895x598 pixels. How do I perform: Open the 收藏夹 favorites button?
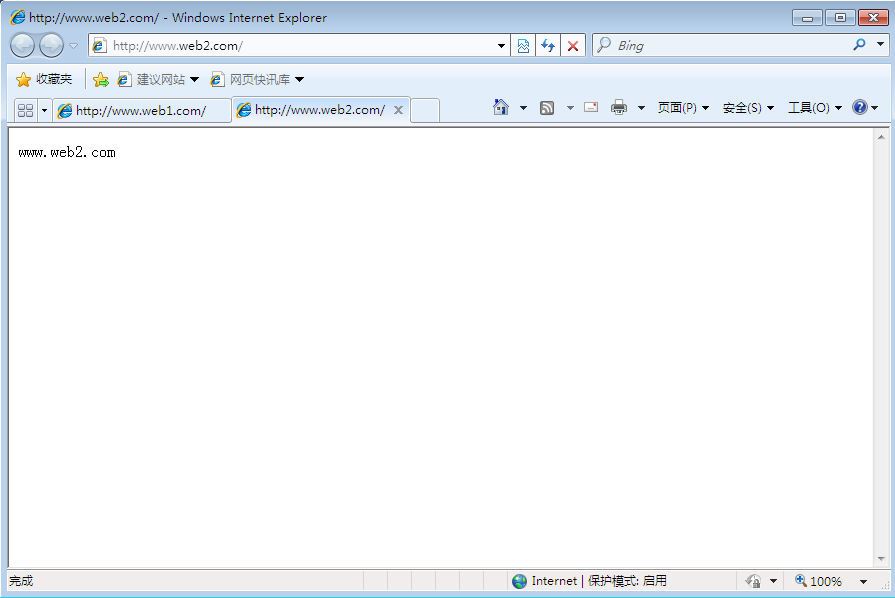[x=44, y=79]
